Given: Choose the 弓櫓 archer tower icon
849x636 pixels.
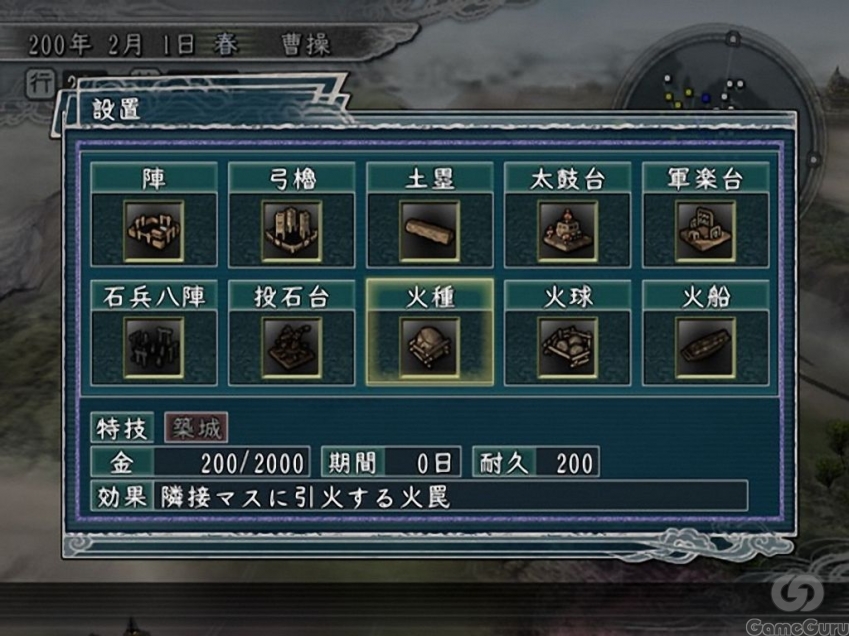Looking at the screenshot, I should pyautogui.click(x=291, y=232).
